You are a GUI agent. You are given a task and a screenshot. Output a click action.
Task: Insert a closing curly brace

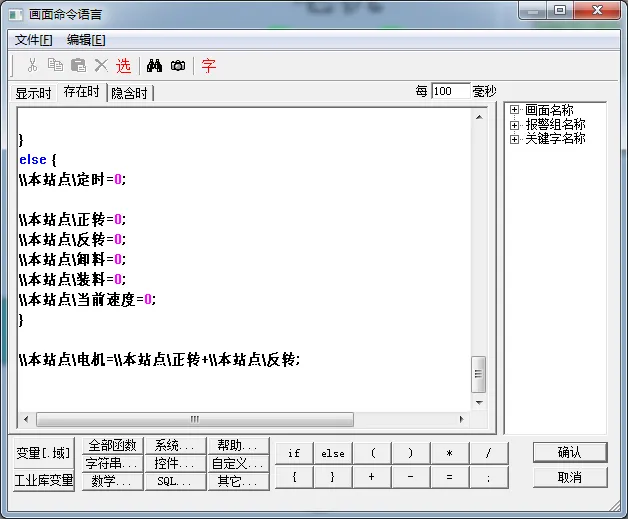click(333, 477)
